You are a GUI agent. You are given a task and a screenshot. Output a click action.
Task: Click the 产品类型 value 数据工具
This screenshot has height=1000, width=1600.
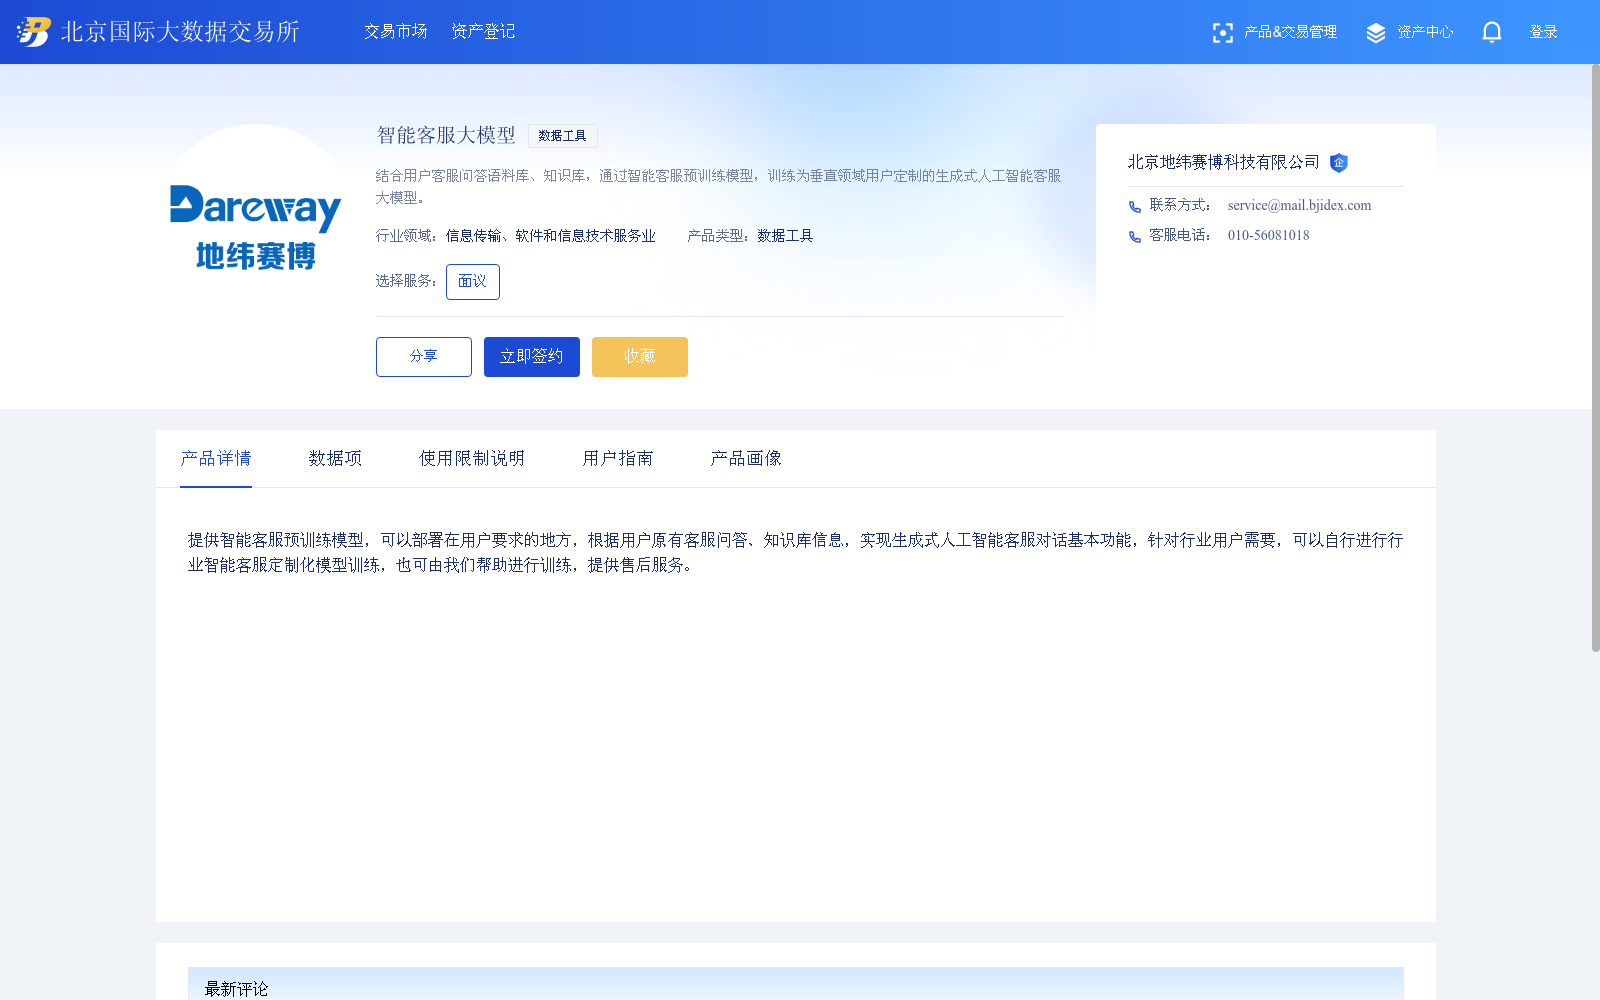[785, 236]
